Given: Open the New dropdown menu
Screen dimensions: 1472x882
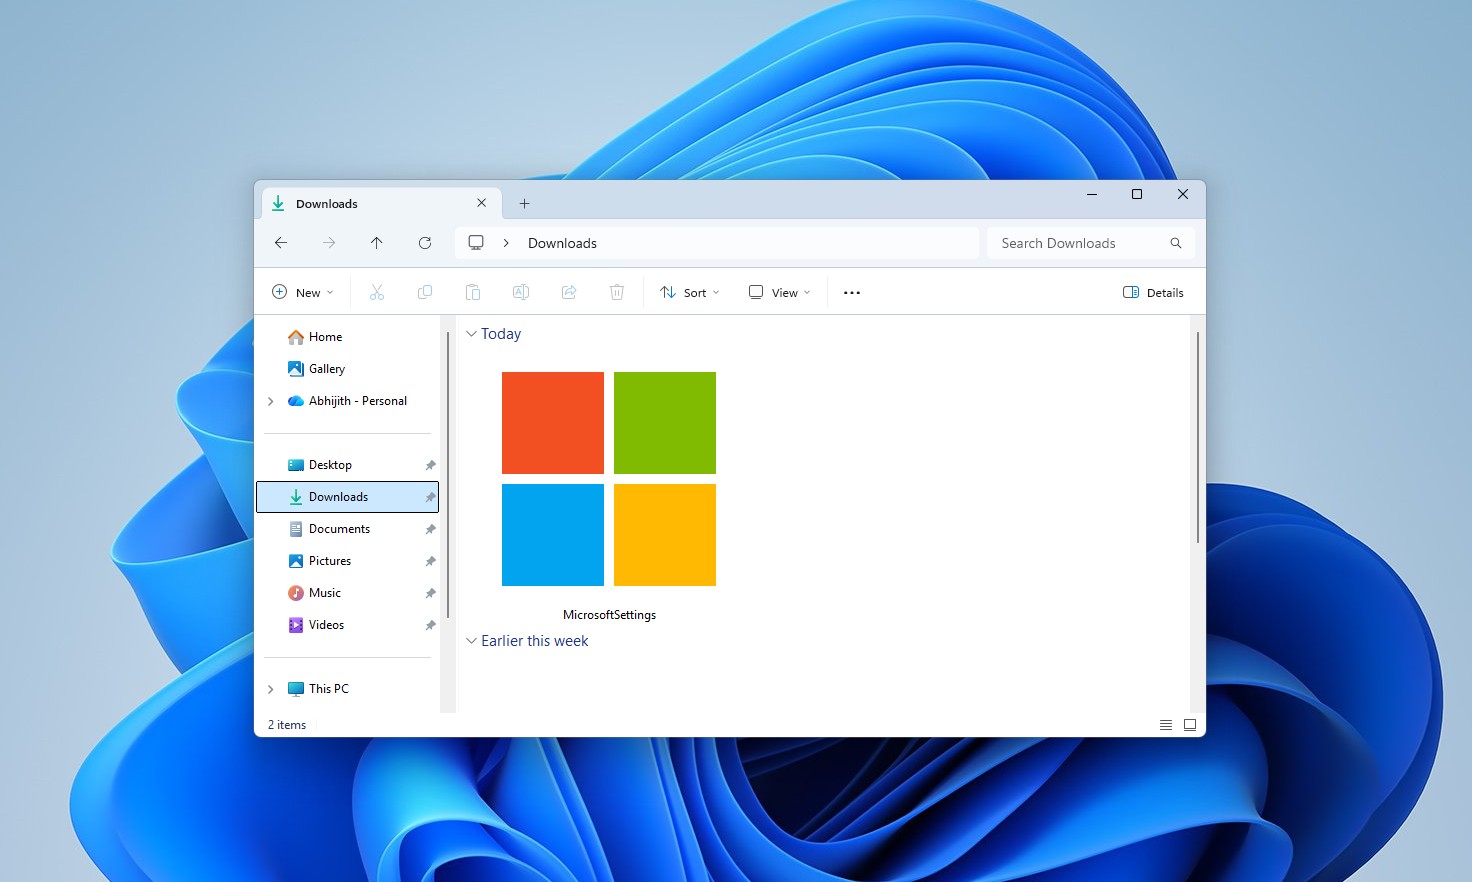Looking at the screenshot, I should point(303,293).
